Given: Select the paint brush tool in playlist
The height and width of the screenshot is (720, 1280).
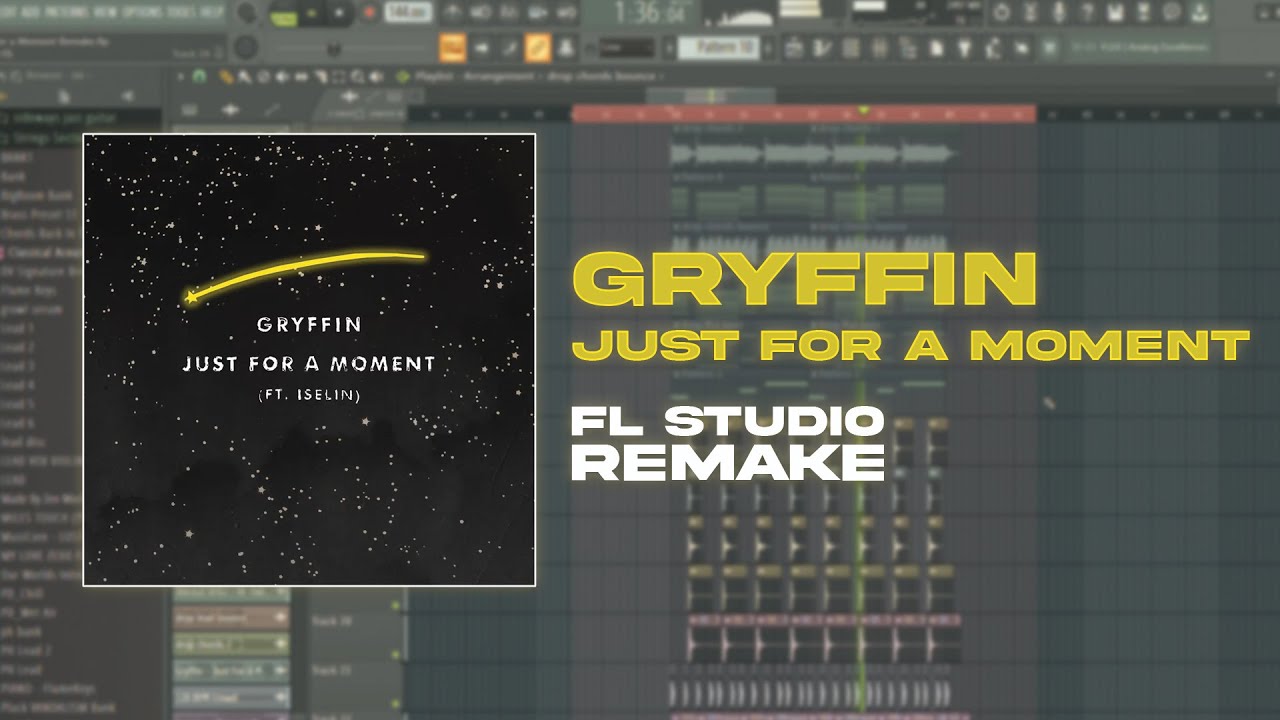Looking at the screenshot, I should click(x=243, y=76).
